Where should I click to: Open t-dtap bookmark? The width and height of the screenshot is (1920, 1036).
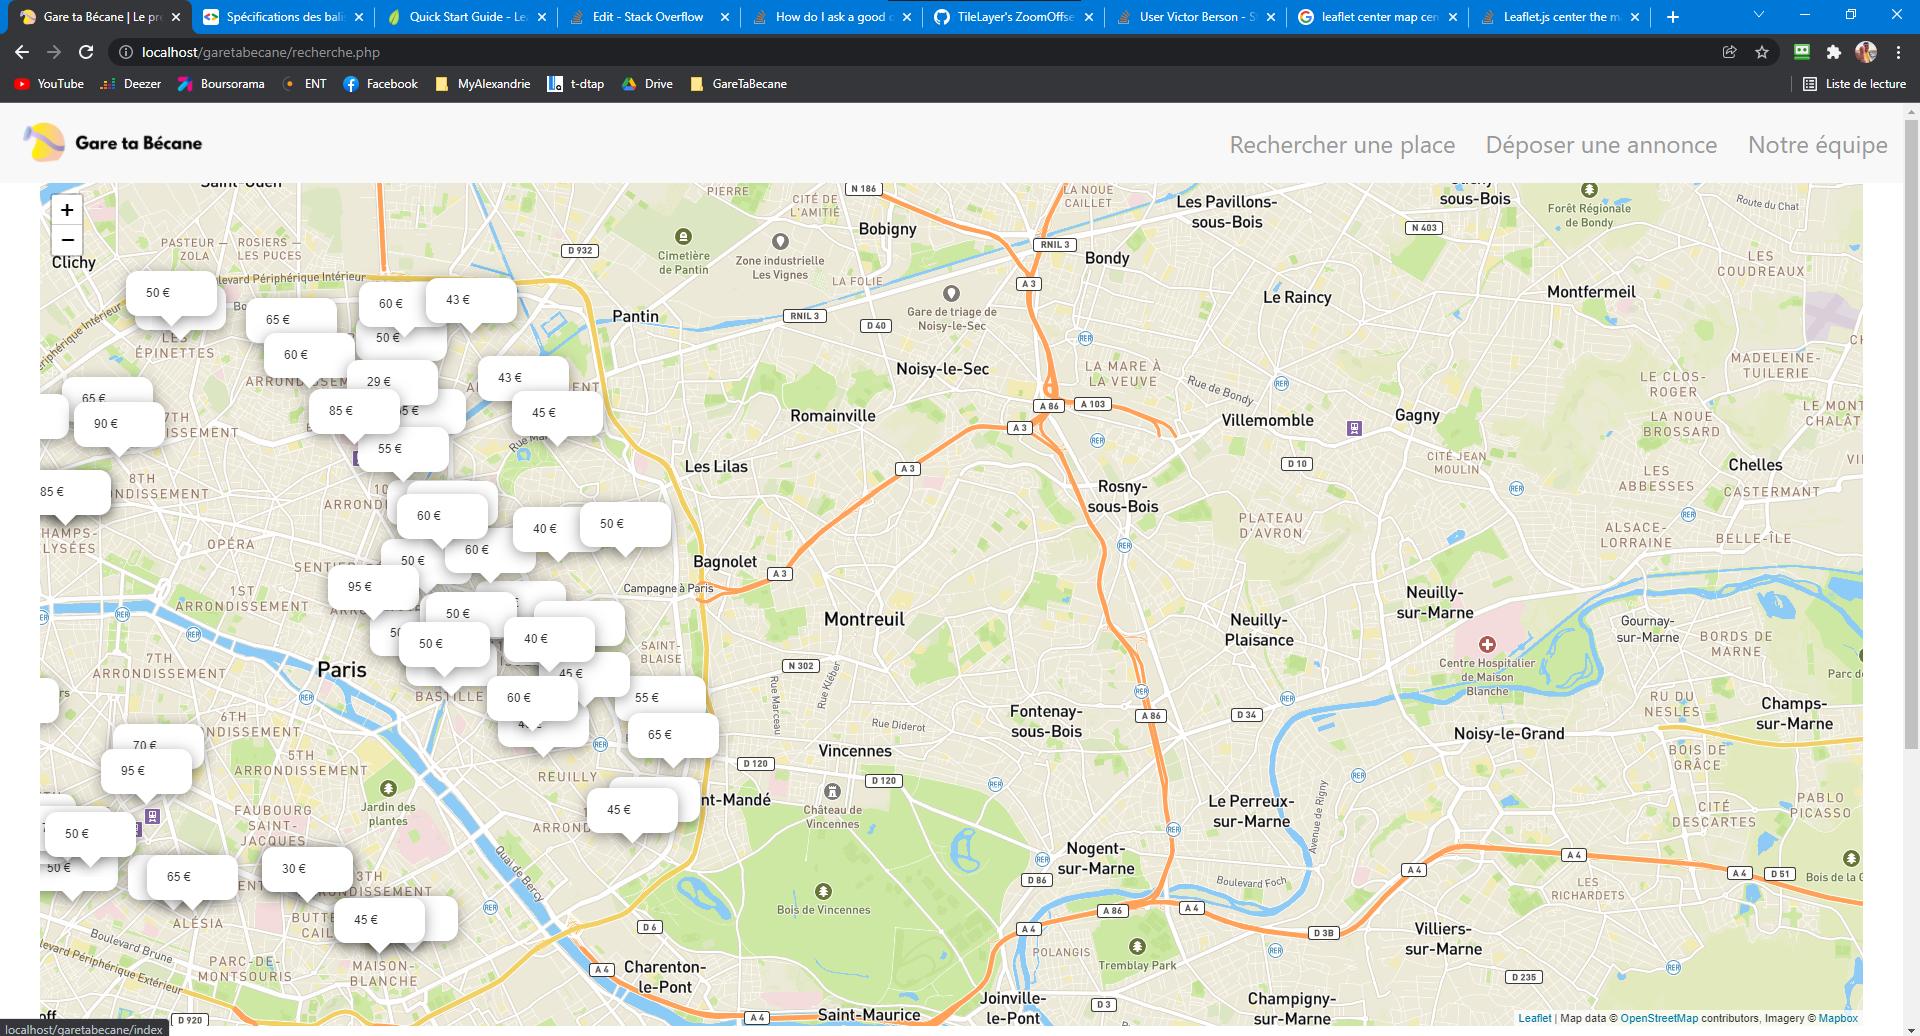pos(576,84)
